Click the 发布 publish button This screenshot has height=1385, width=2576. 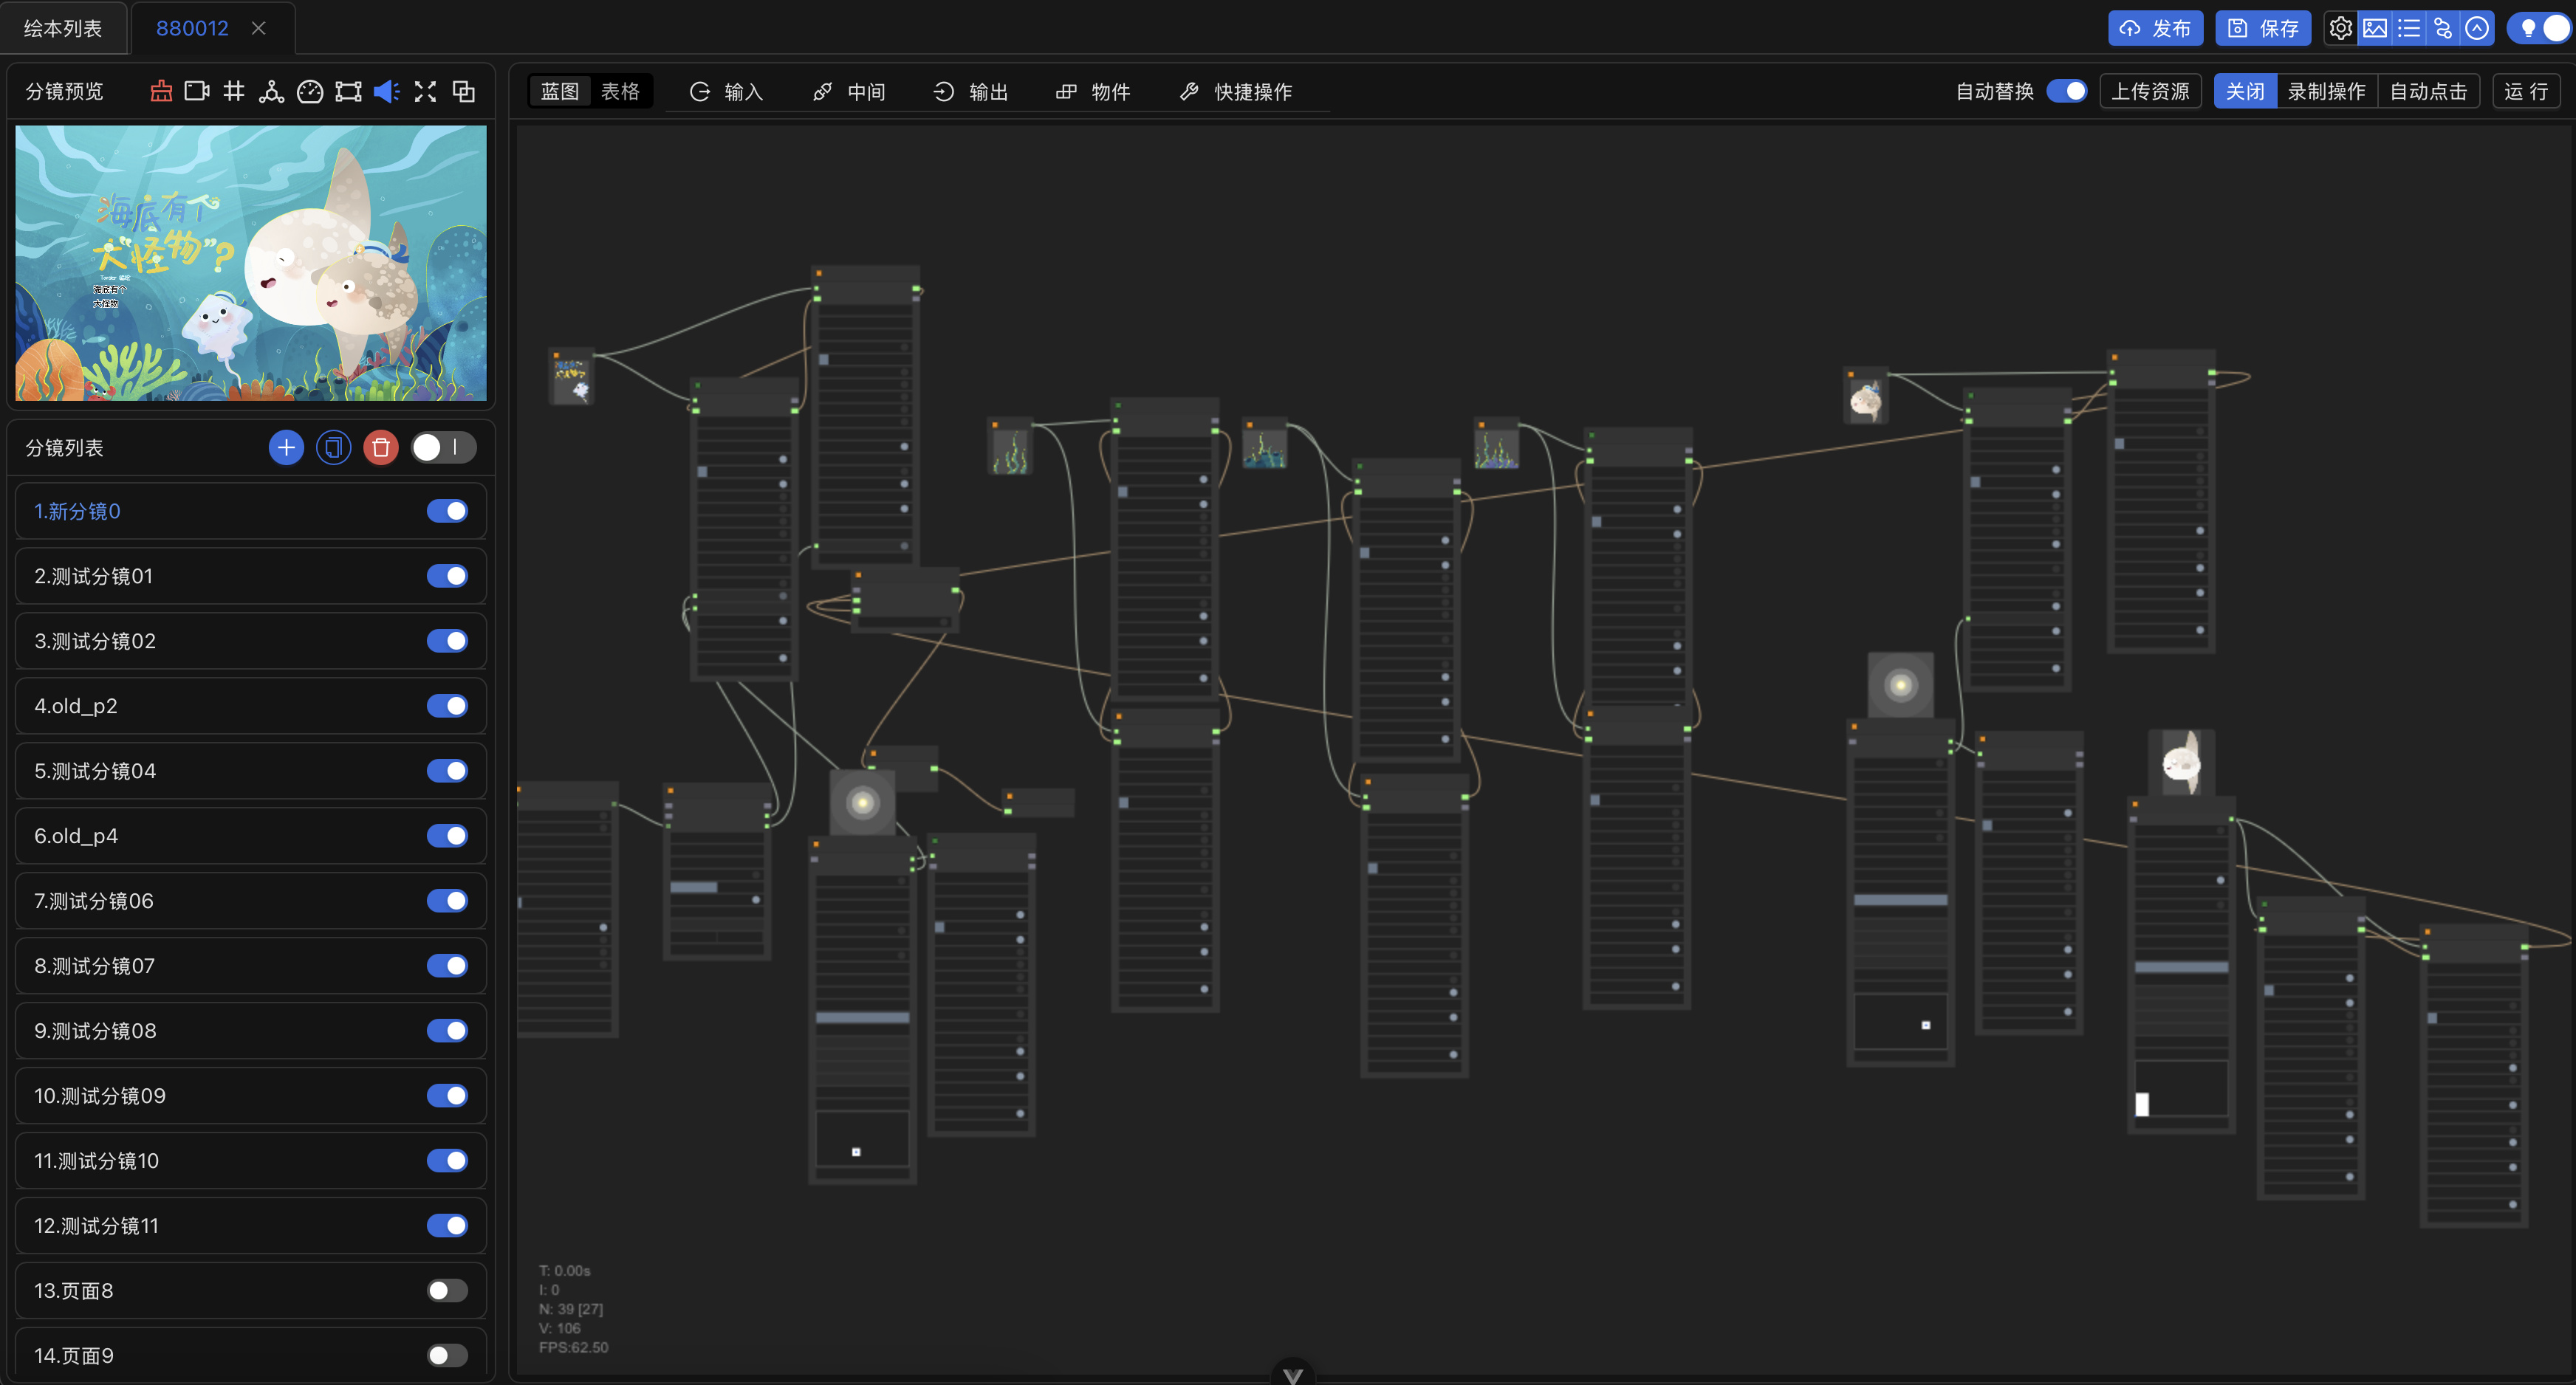coord(2155,28)
